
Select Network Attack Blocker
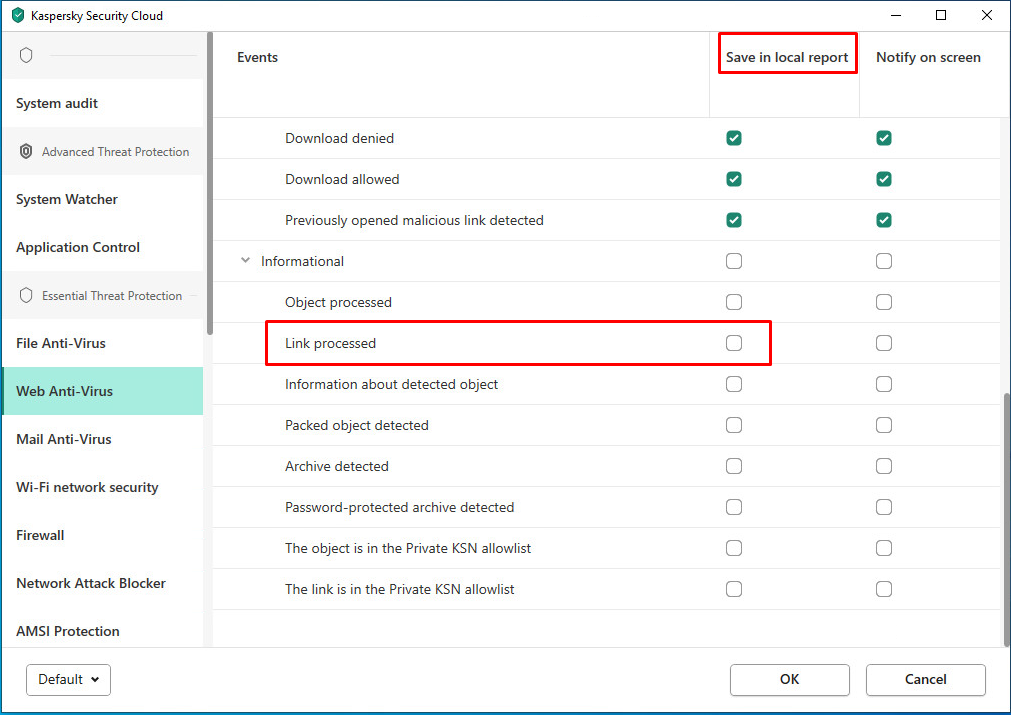[x=103, y=583]
